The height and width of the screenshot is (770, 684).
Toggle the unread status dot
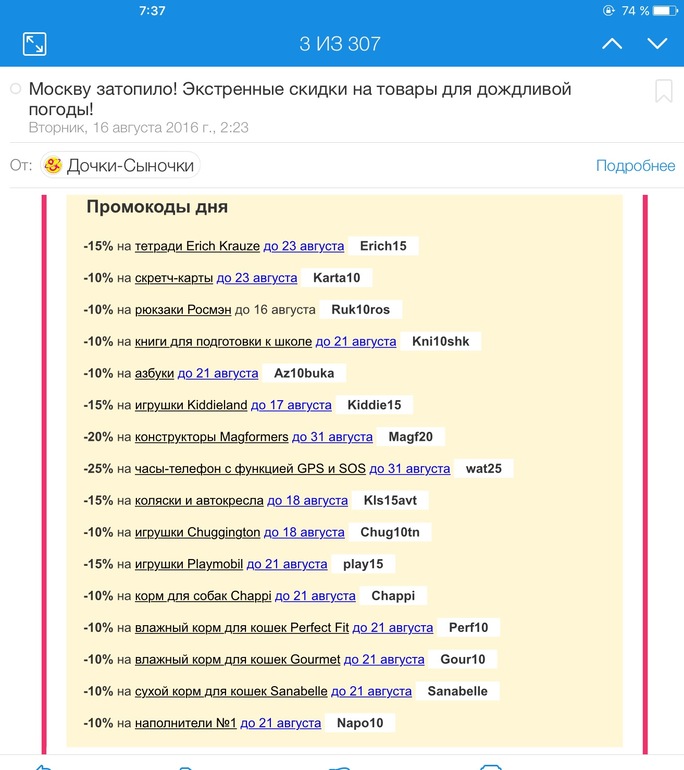point(15,90)
